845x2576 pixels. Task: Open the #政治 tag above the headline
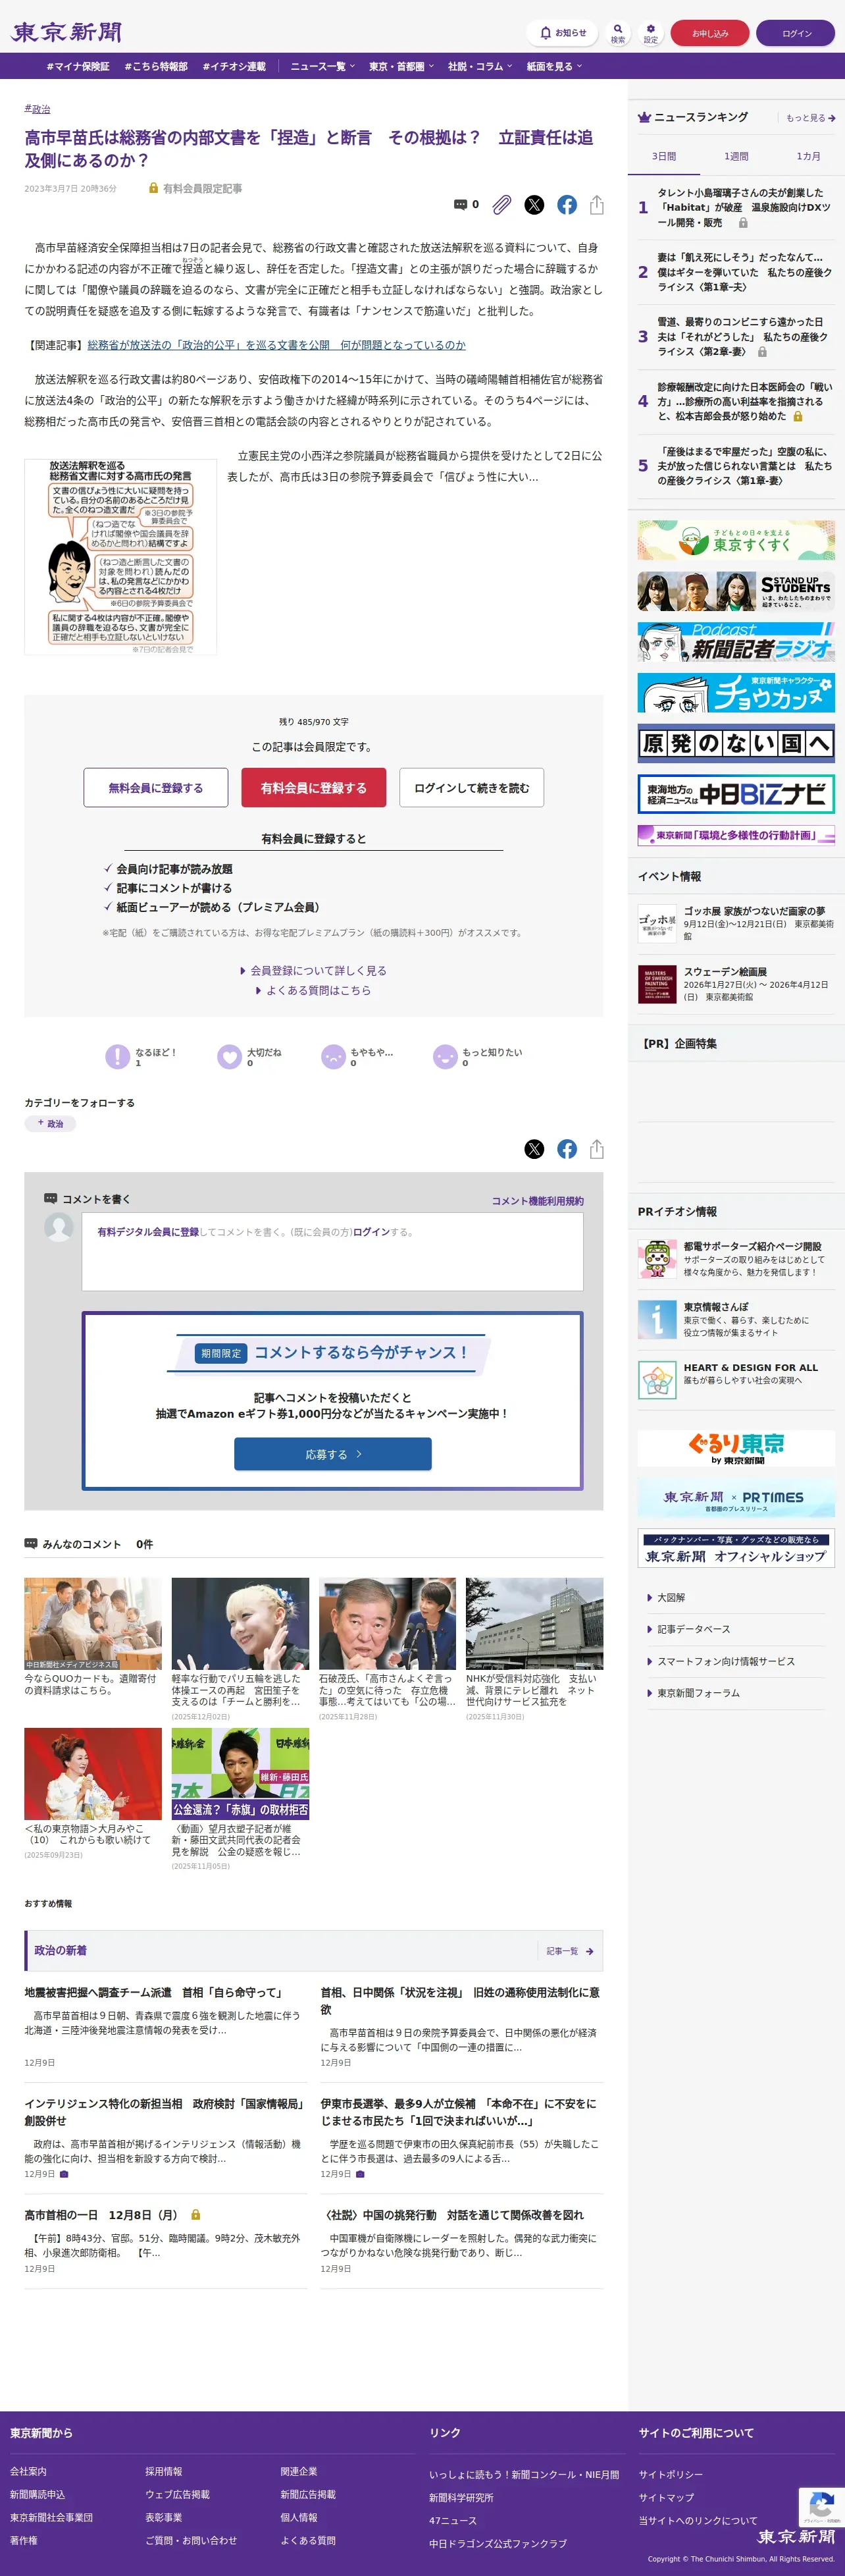point(37,108)
